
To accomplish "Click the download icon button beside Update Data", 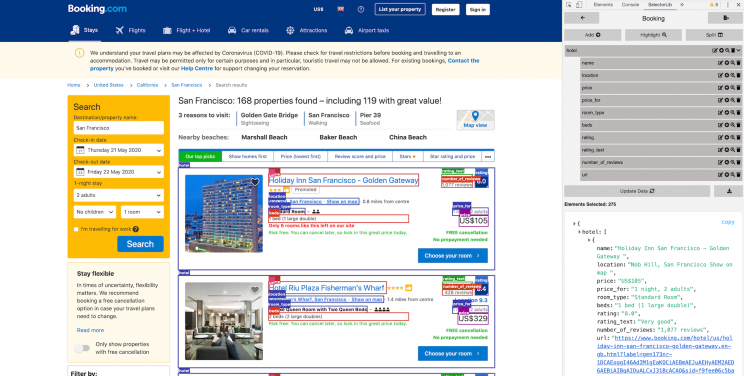I will tap(729, 191).
